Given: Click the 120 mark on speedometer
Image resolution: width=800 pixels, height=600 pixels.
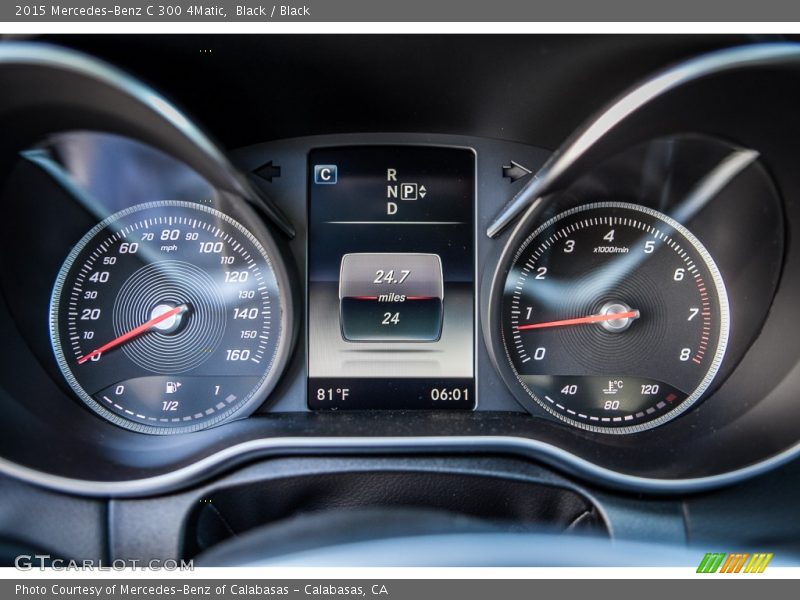Looking at the screenshot, I should [236, 277].
